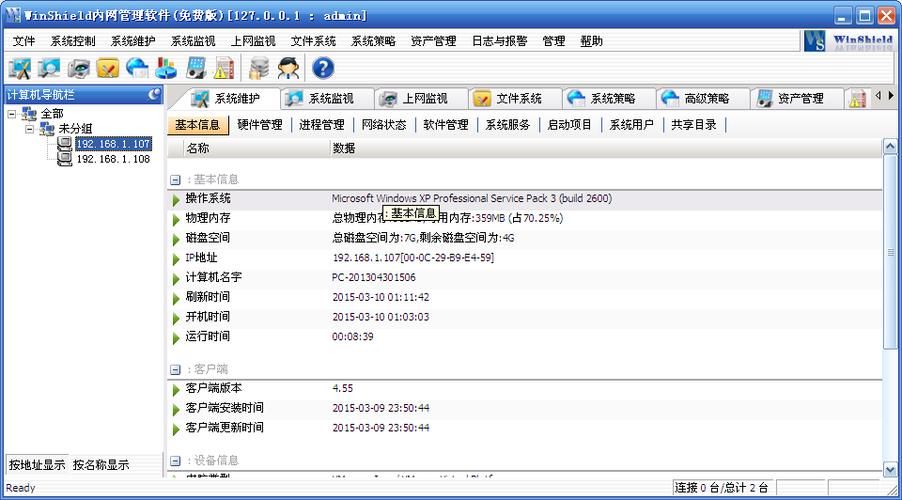The width and height of the screenshot is (902, 500).
Task: Open the 资产管理 menu
Action: tap(433, 41)
